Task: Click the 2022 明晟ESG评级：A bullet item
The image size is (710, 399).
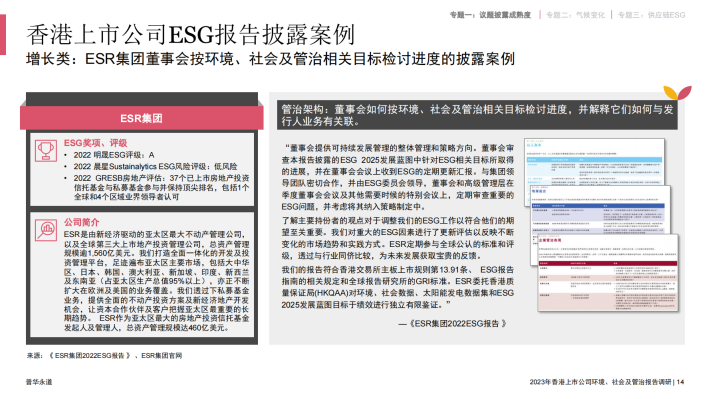Action: [x=114, y=155]
